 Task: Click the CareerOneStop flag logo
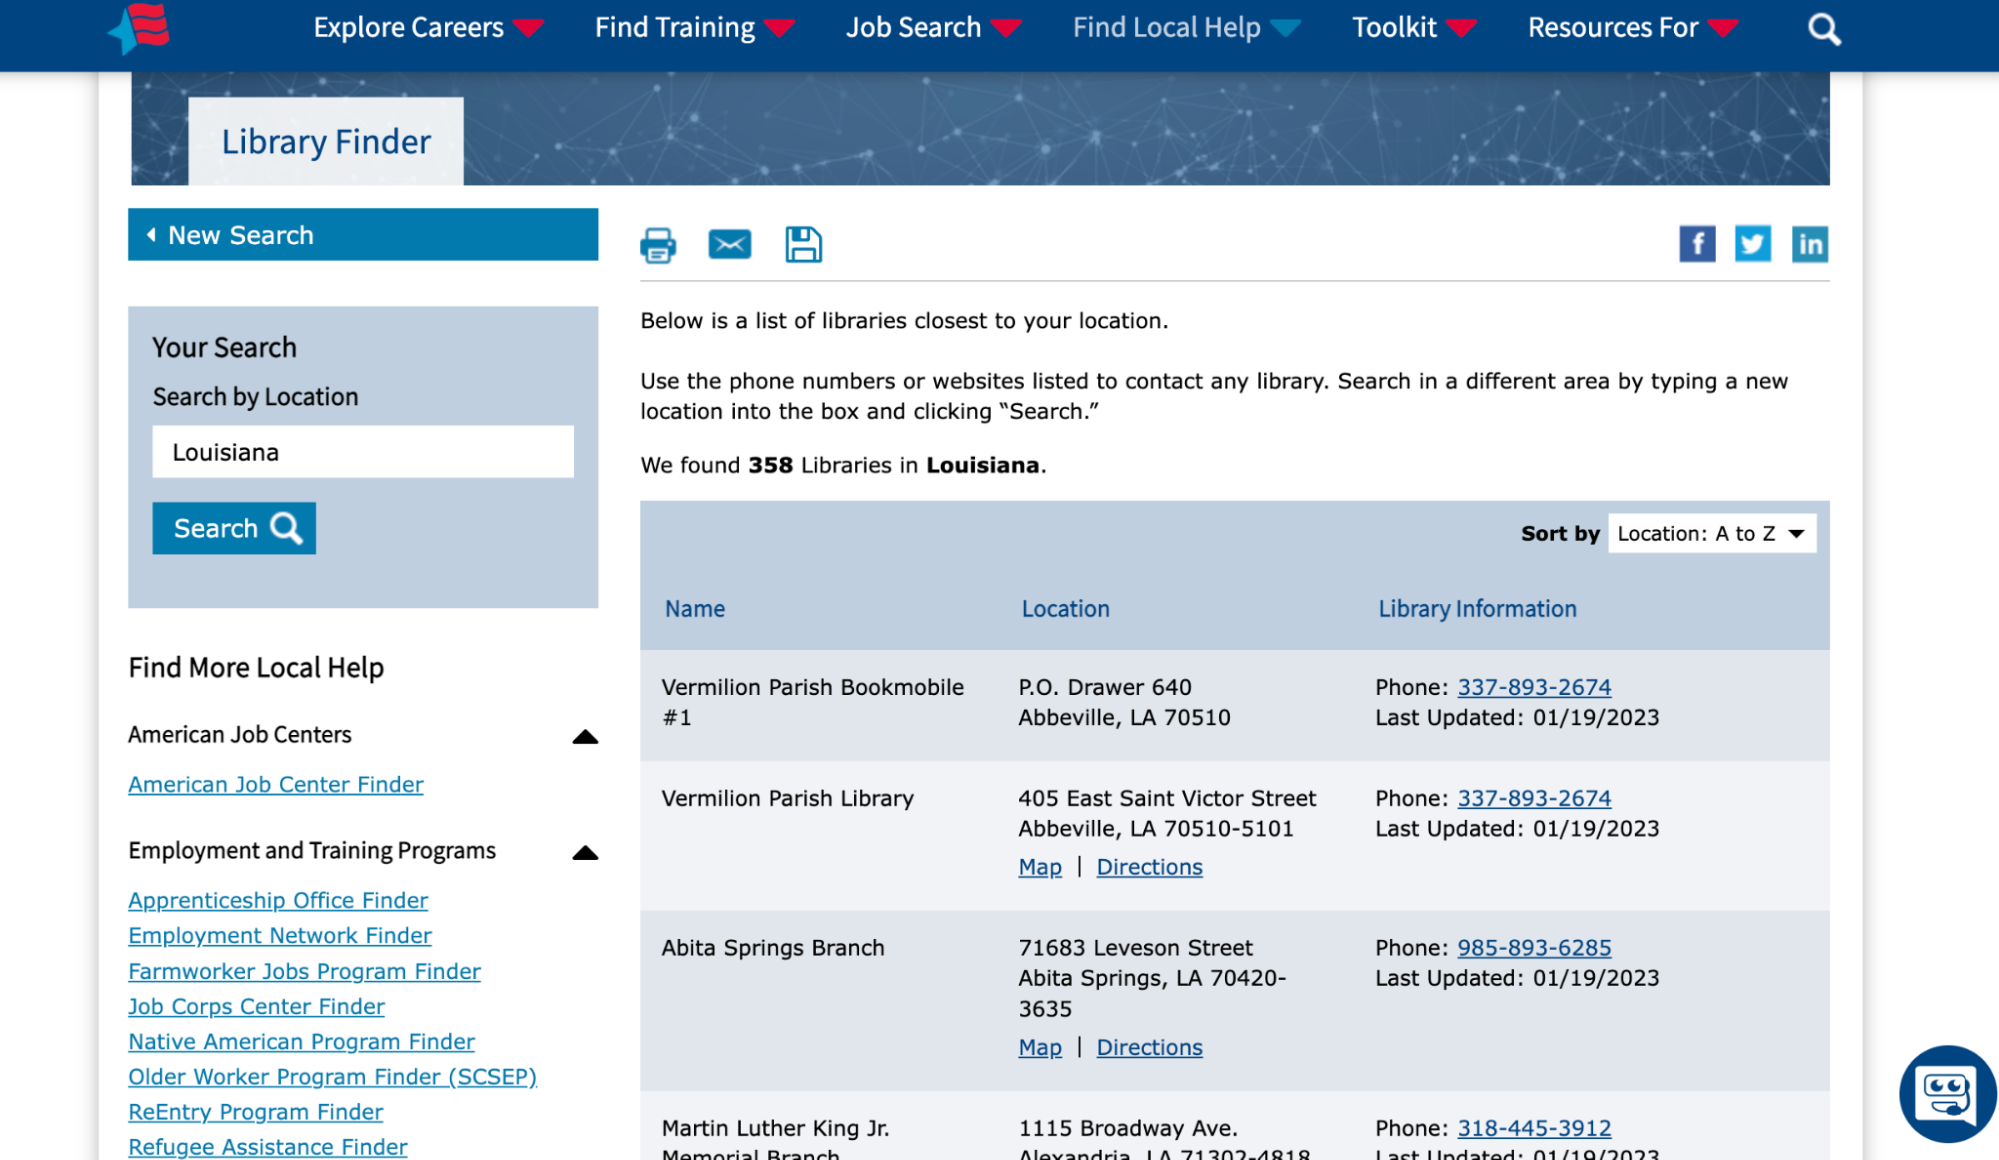(x=141, y=28)
